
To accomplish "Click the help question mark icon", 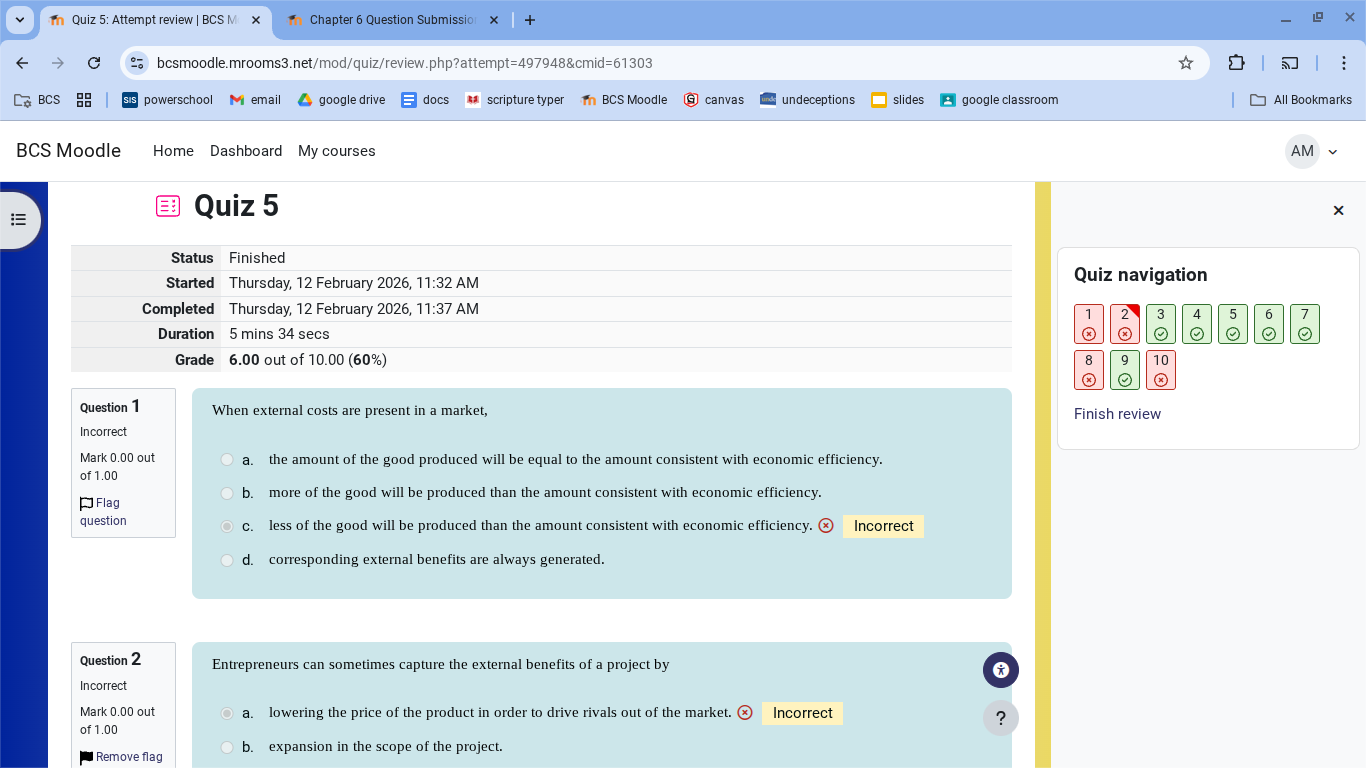I will click(x=1001, y=717).
